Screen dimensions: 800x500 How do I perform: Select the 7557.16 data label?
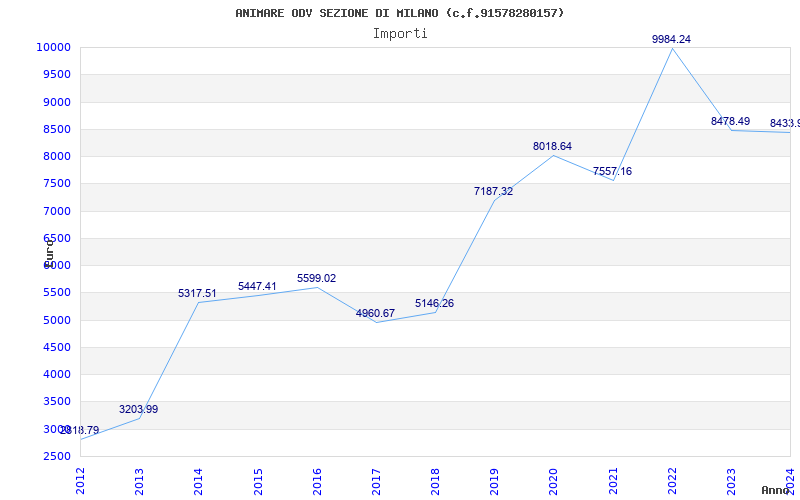[x=612, y=171]
